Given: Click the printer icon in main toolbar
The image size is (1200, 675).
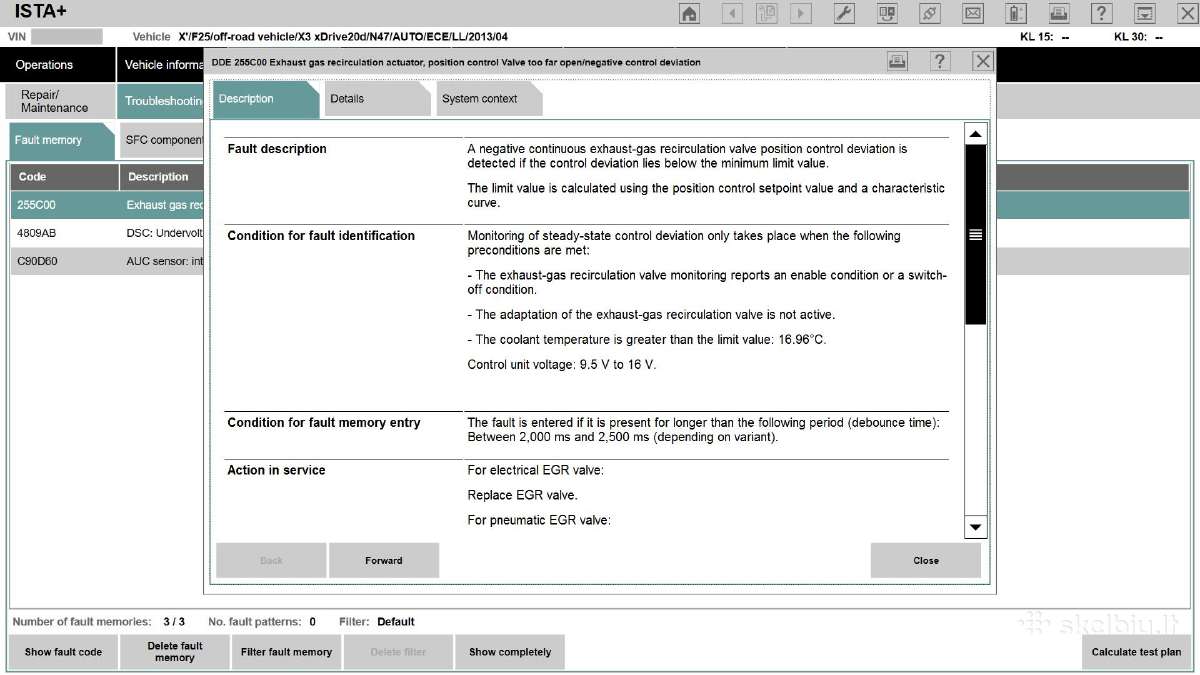Looking at the screenshot, I should click(x=1059, y=13).
